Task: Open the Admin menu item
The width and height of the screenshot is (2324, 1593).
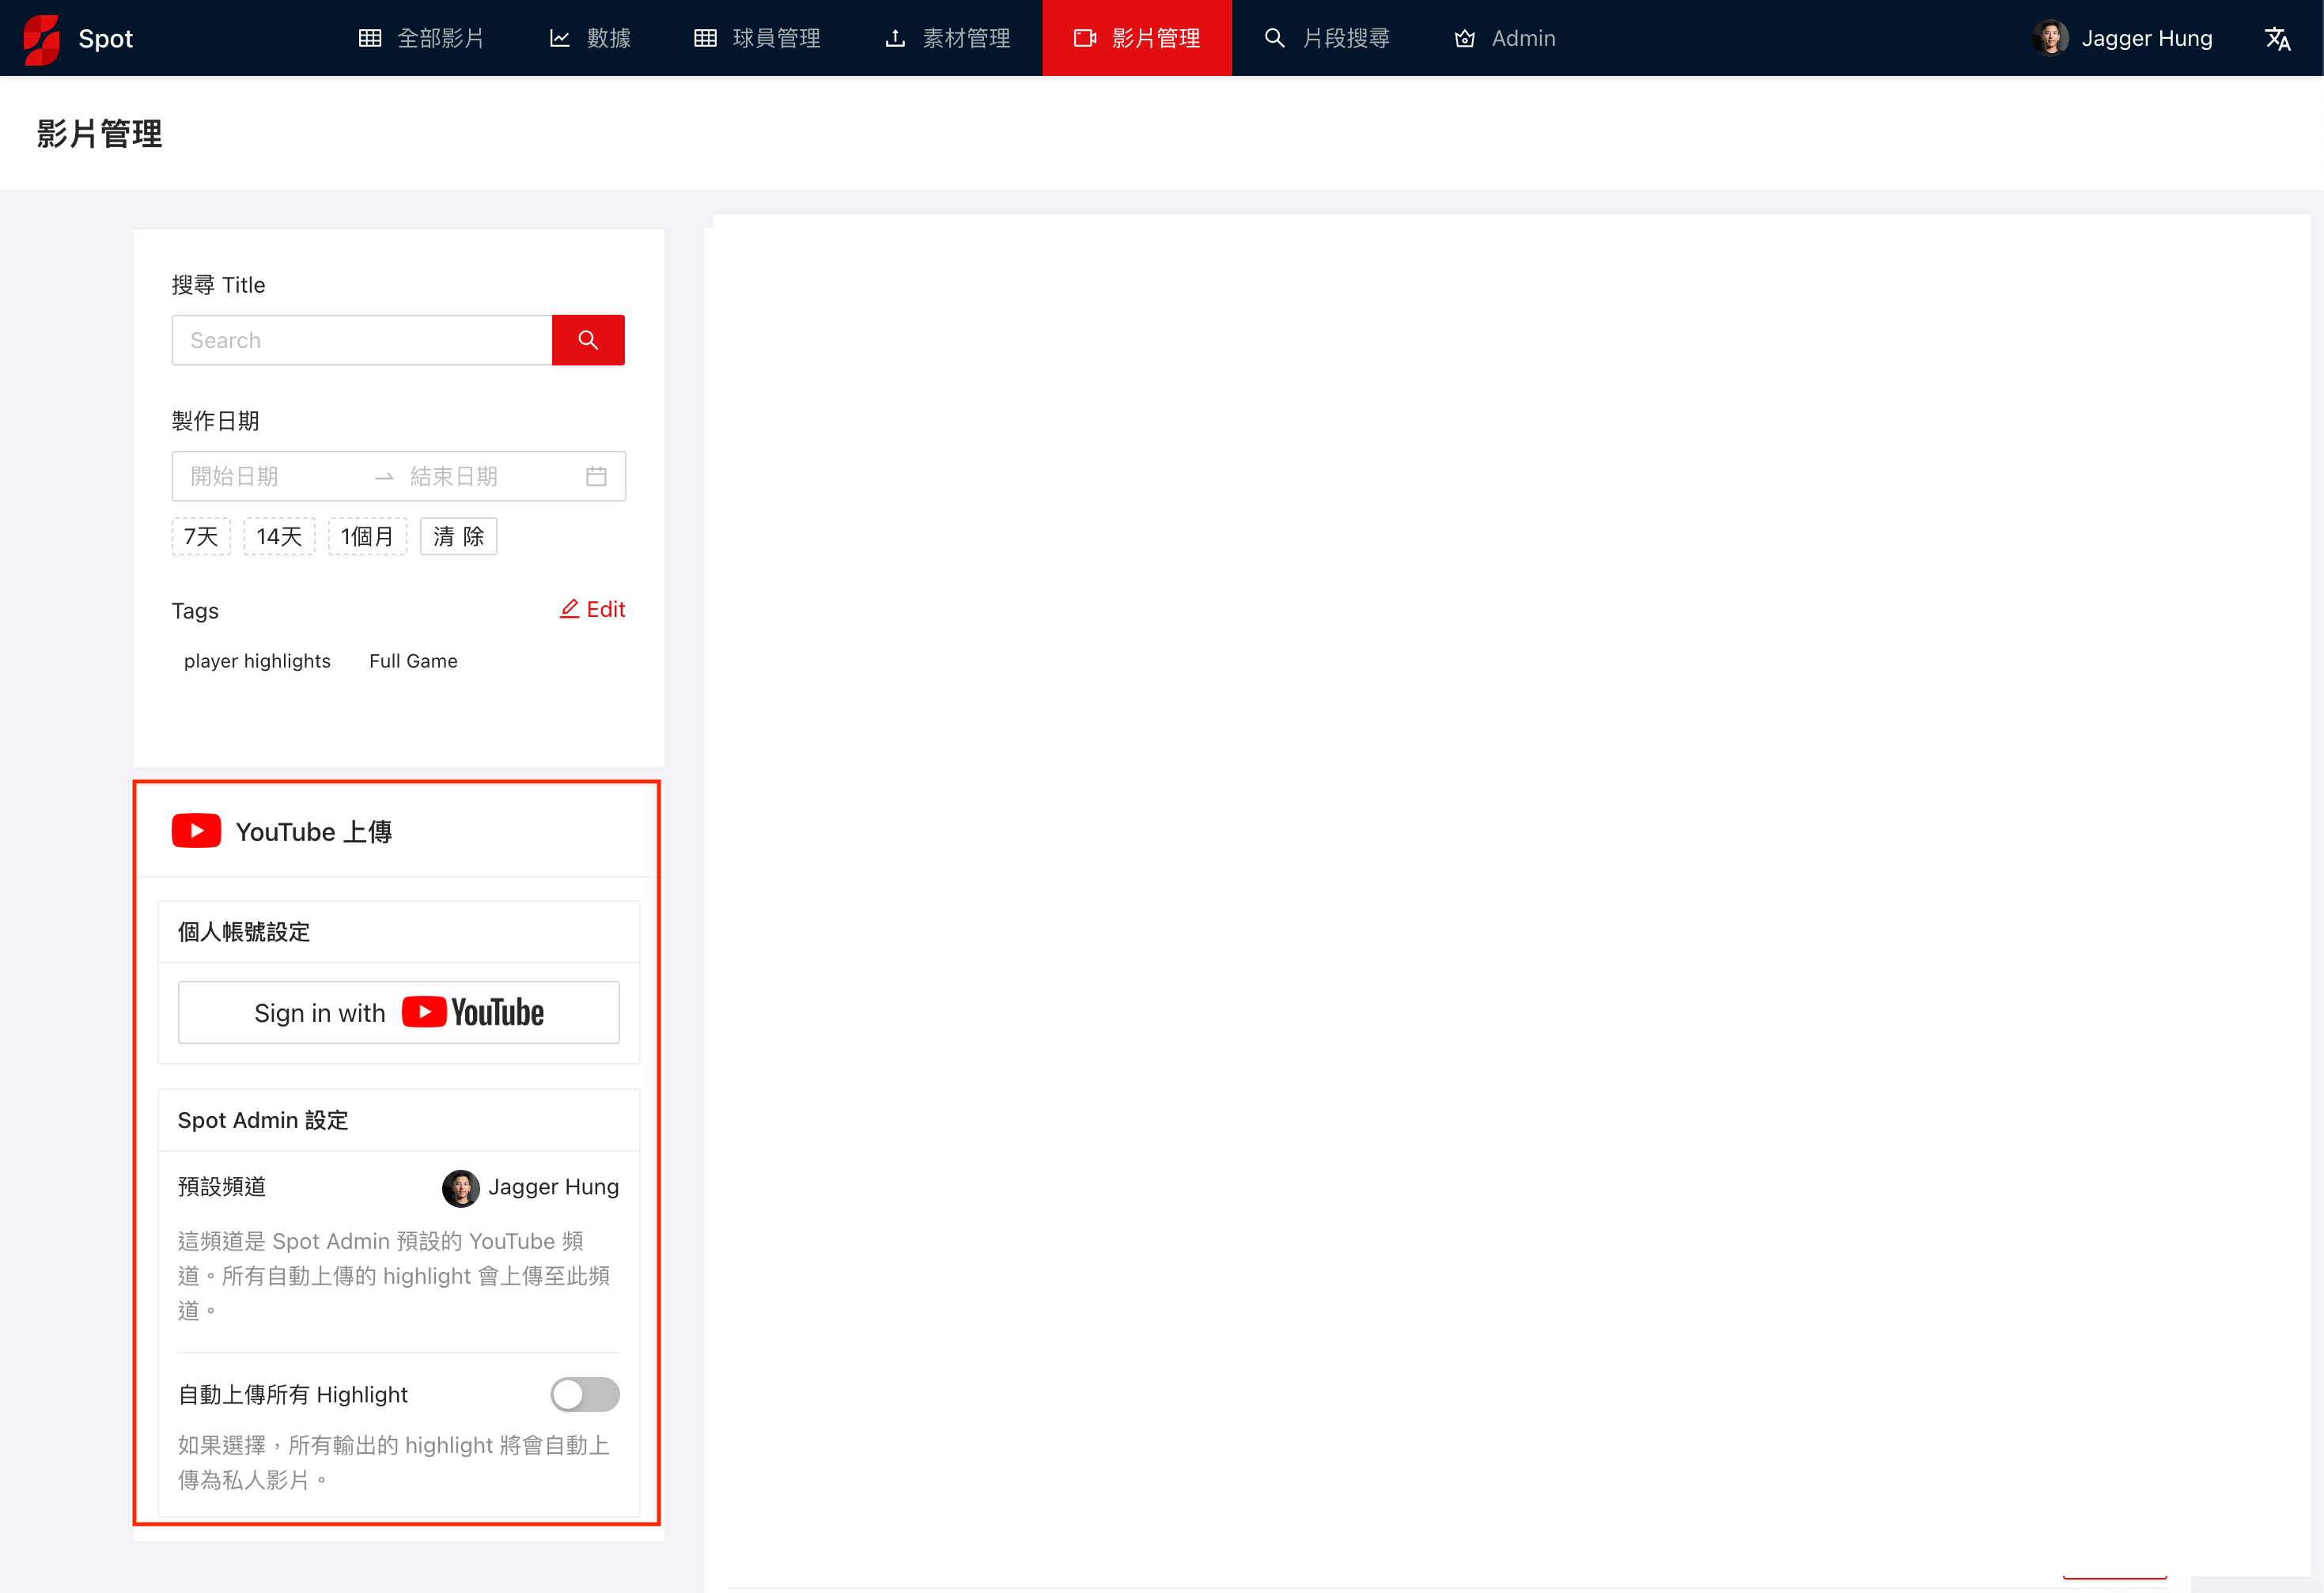Action: [1504, 38]
